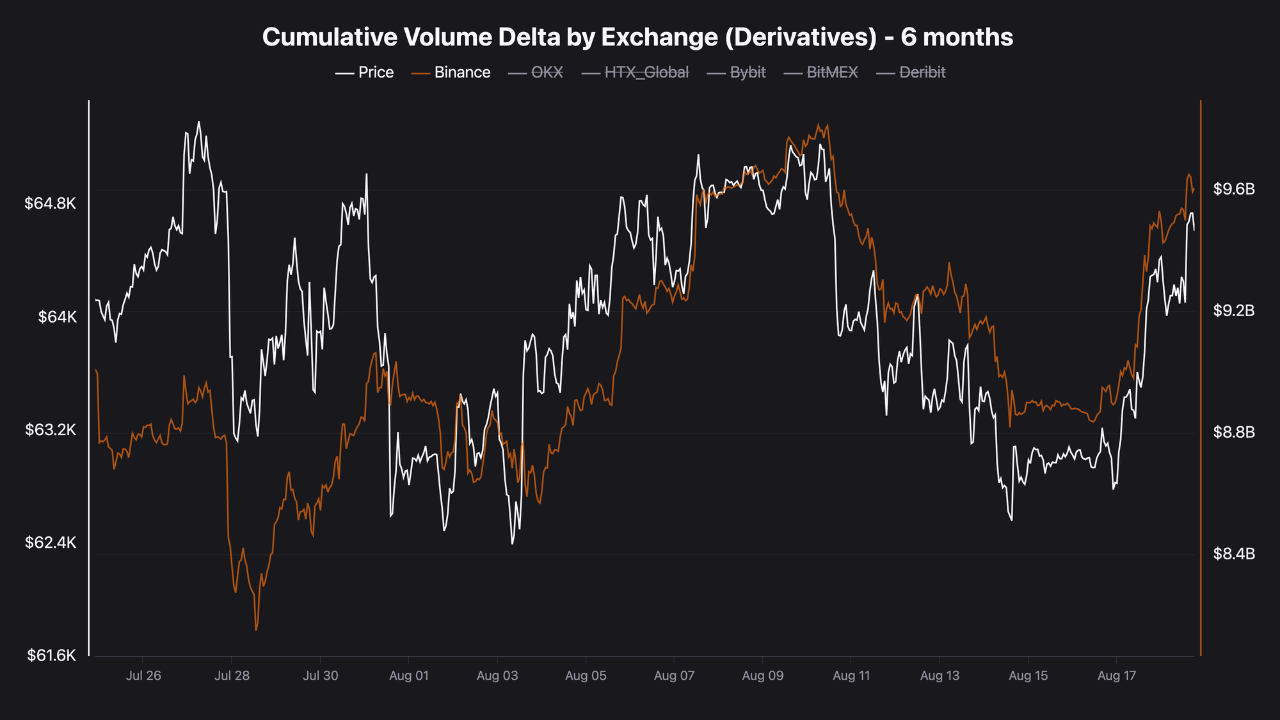Click the Jul 30 date label
The width and height of the screenshot is (1280, 720).
point(320,676)
